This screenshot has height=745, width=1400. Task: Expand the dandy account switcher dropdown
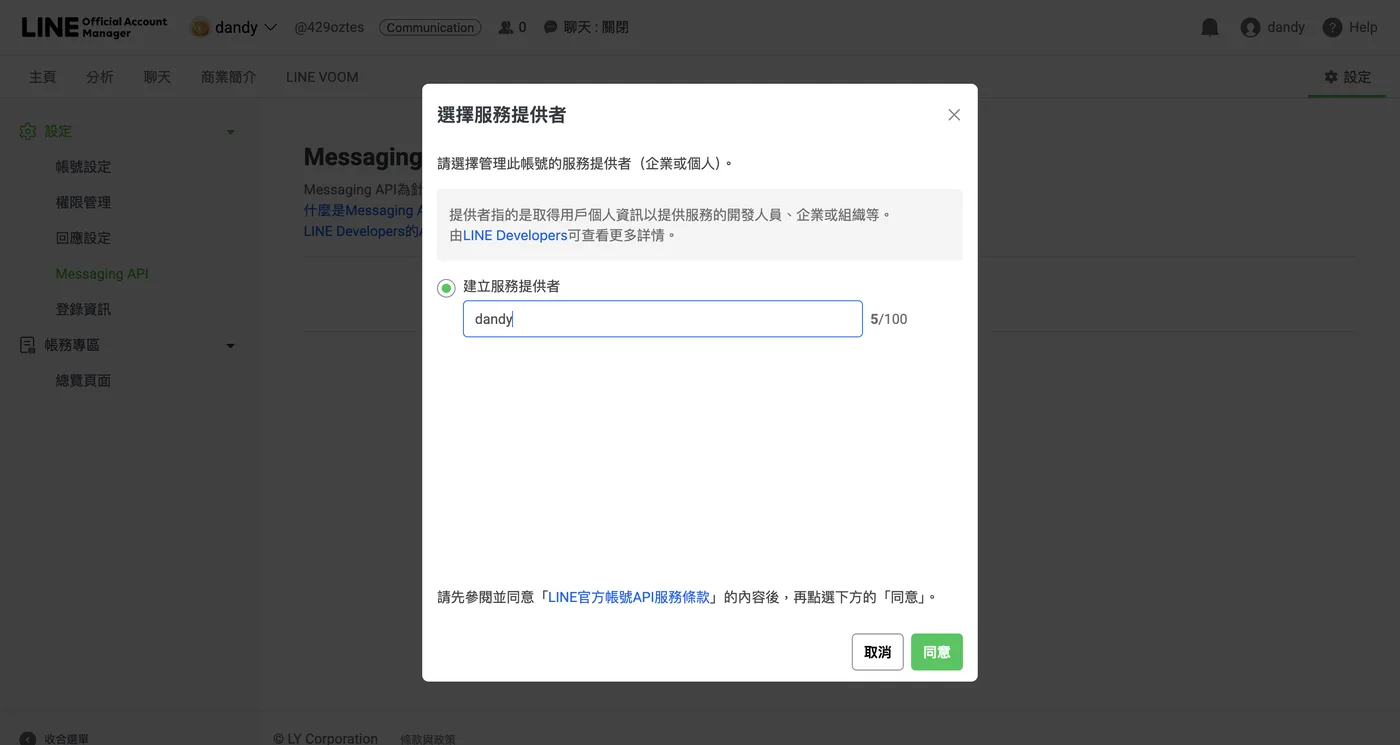coord(270,28)
